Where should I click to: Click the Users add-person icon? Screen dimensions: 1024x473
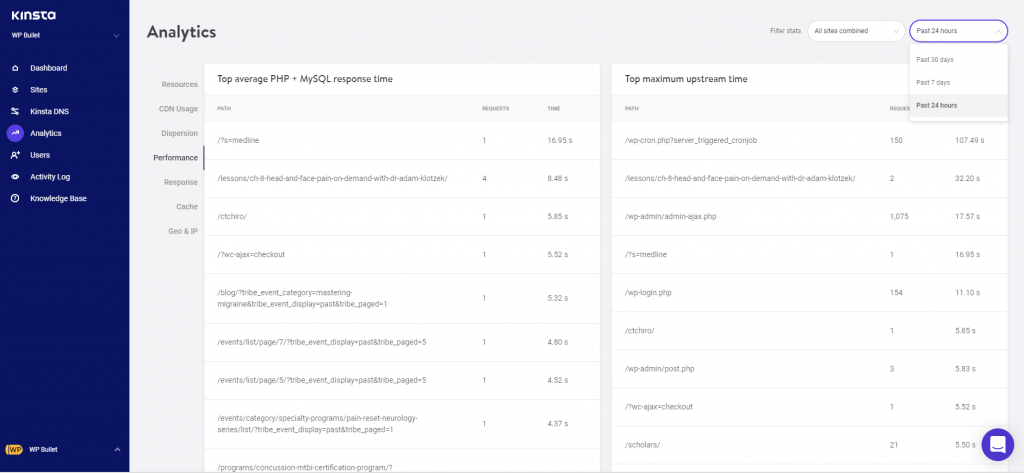tap(16, 155)
